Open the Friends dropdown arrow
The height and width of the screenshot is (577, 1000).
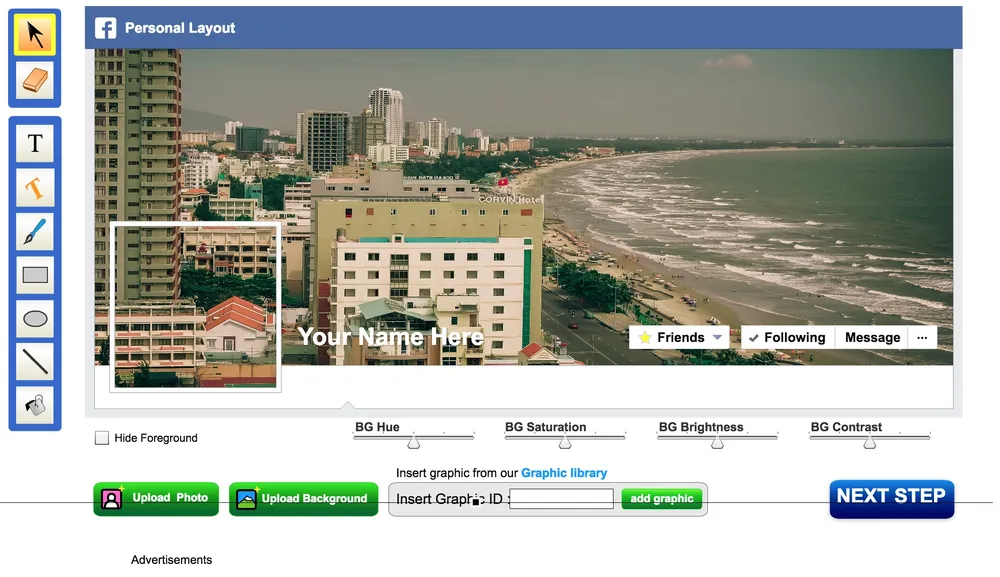coord(717,337)
